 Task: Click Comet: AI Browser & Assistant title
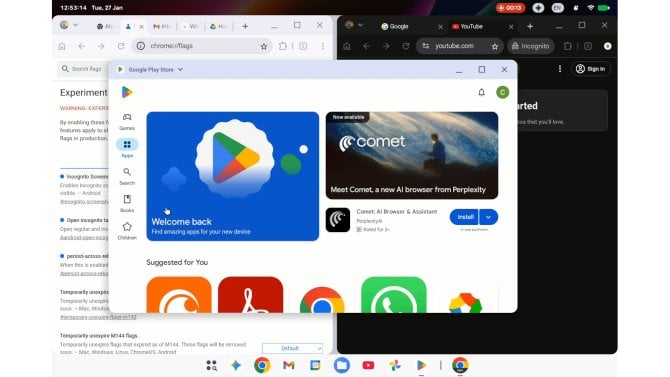pos(397,212)
